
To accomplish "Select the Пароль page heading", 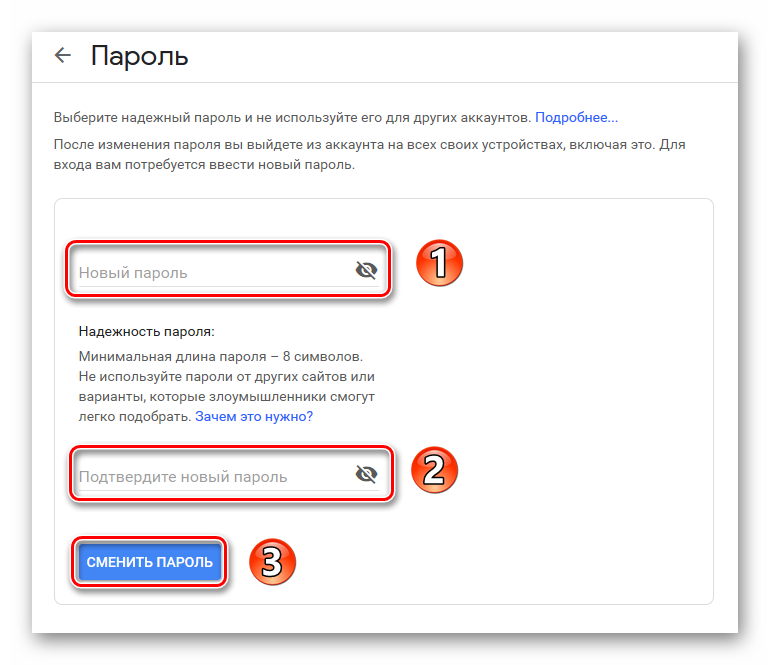I will pos(139,55).
